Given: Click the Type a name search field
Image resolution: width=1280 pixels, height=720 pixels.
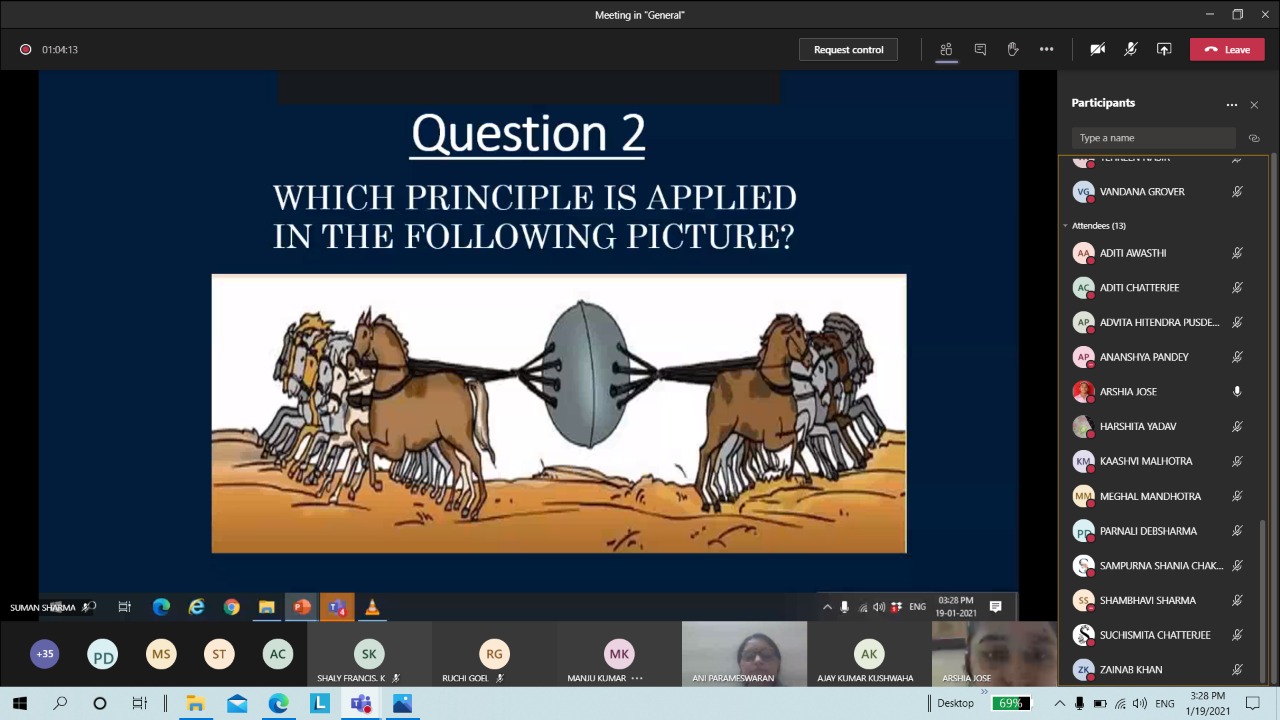Looking at the screenshot, I should tap(1152, 138).
